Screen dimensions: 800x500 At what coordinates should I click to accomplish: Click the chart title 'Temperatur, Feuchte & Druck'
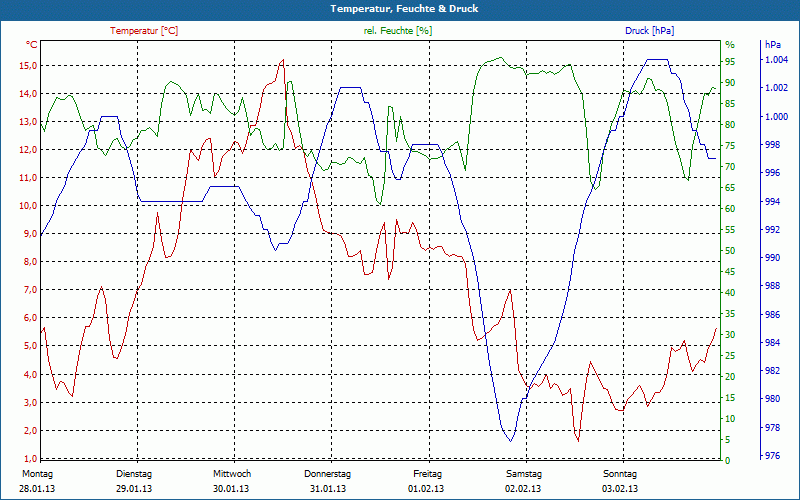(x=404, y=9)
